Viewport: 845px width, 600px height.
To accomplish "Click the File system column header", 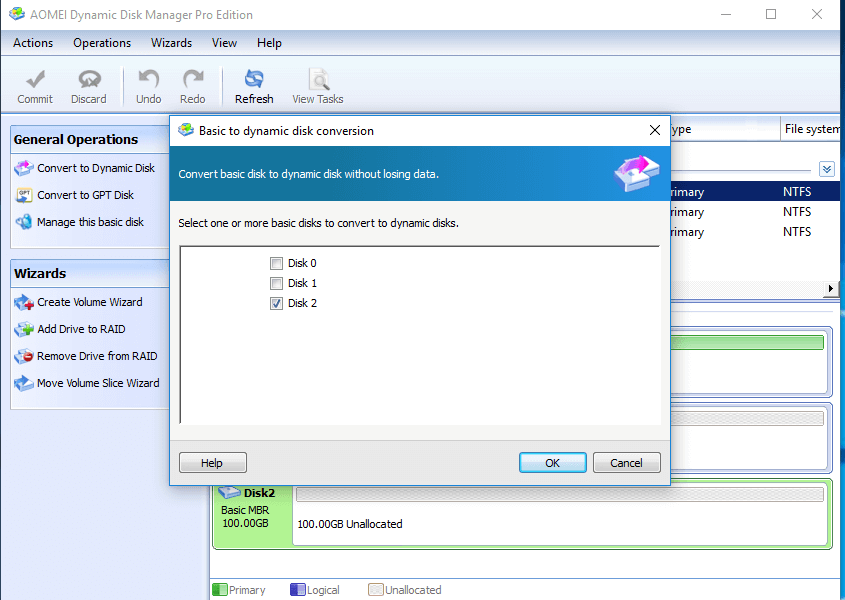I will click(x=812, y=129).
